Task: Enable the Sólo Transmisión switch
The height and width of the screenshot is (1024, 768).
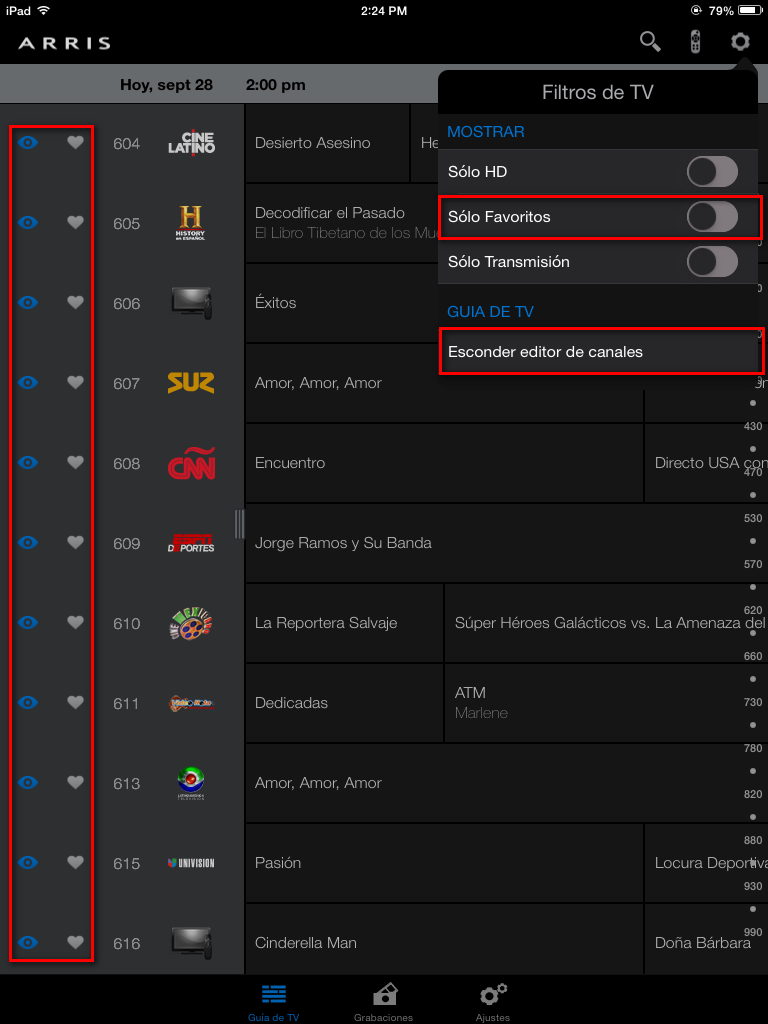Action: point(712,262)
